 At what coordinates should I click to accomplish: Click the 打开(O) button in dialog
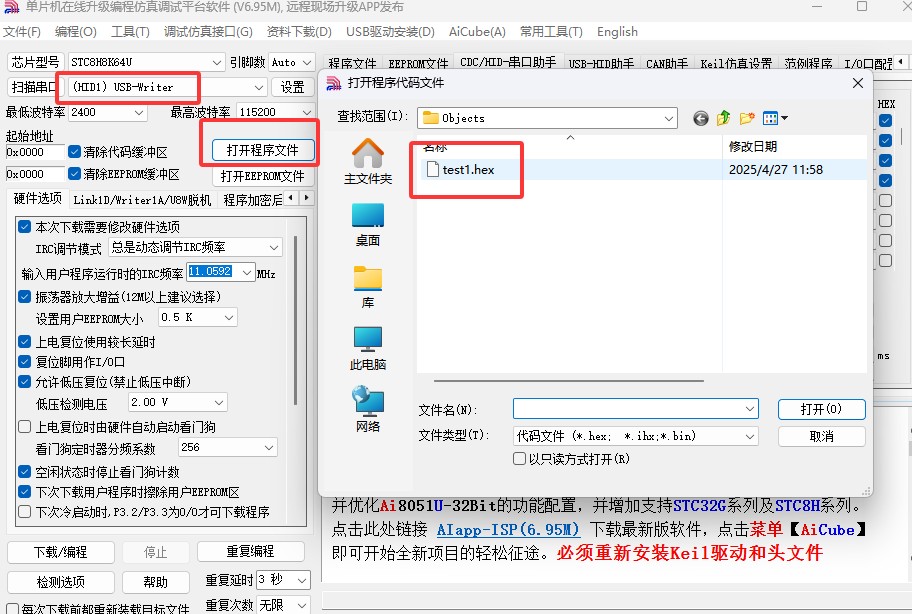[x=821, y=409]
